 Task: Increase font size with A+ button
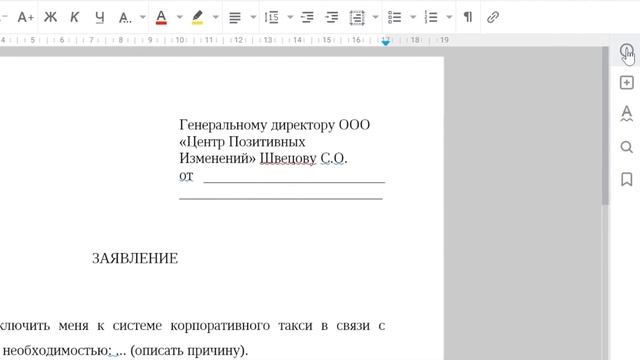pyautogui.click(x=25, y=17)
